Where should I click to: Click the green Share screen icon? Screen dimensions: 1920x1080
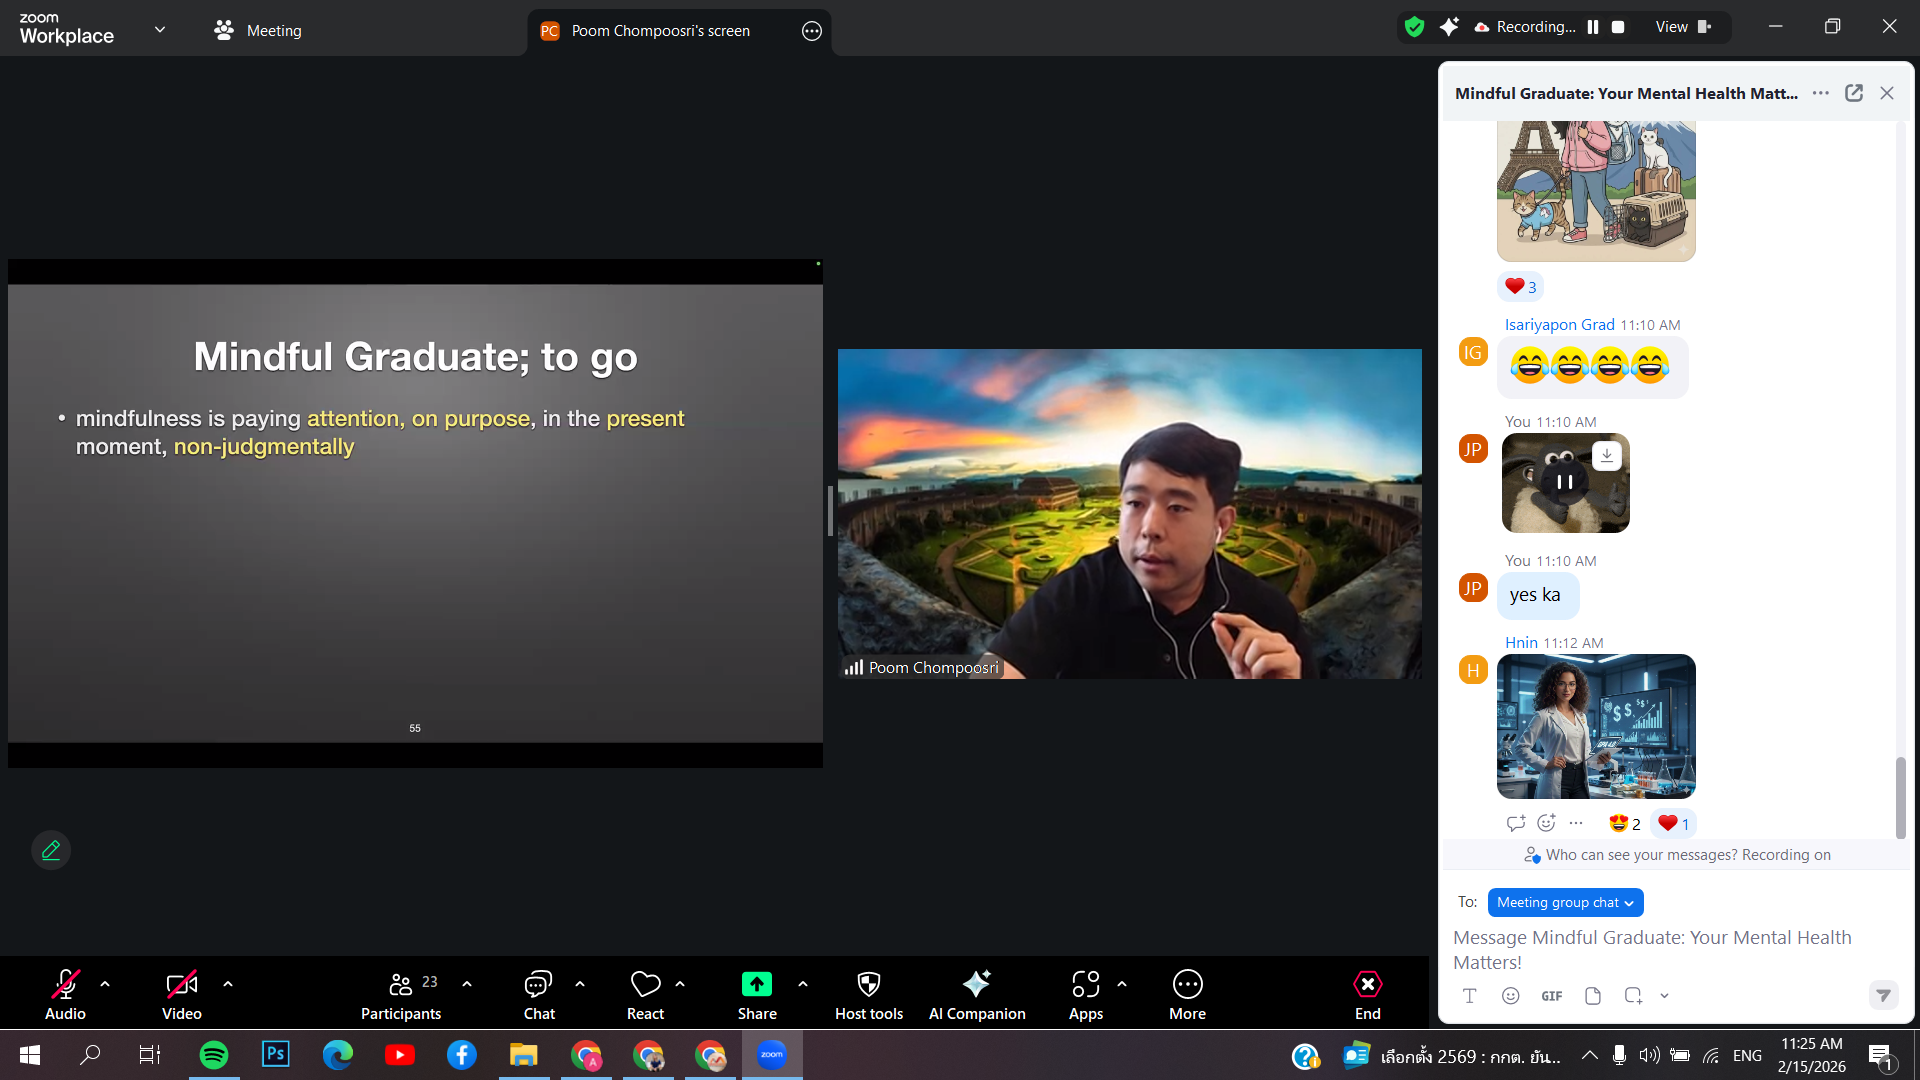coord(756,985)
